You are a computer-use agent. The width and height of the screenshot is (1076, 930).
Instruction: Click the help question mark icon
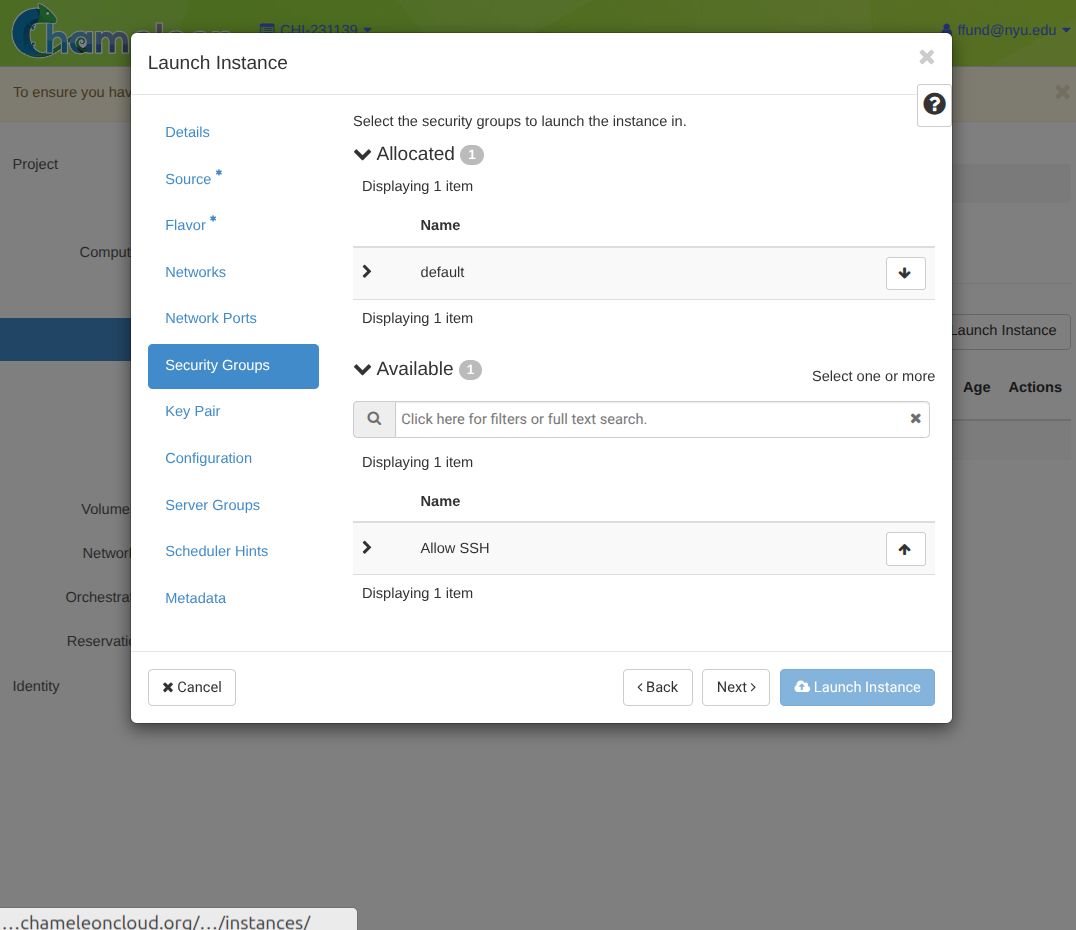pos(934,104)
